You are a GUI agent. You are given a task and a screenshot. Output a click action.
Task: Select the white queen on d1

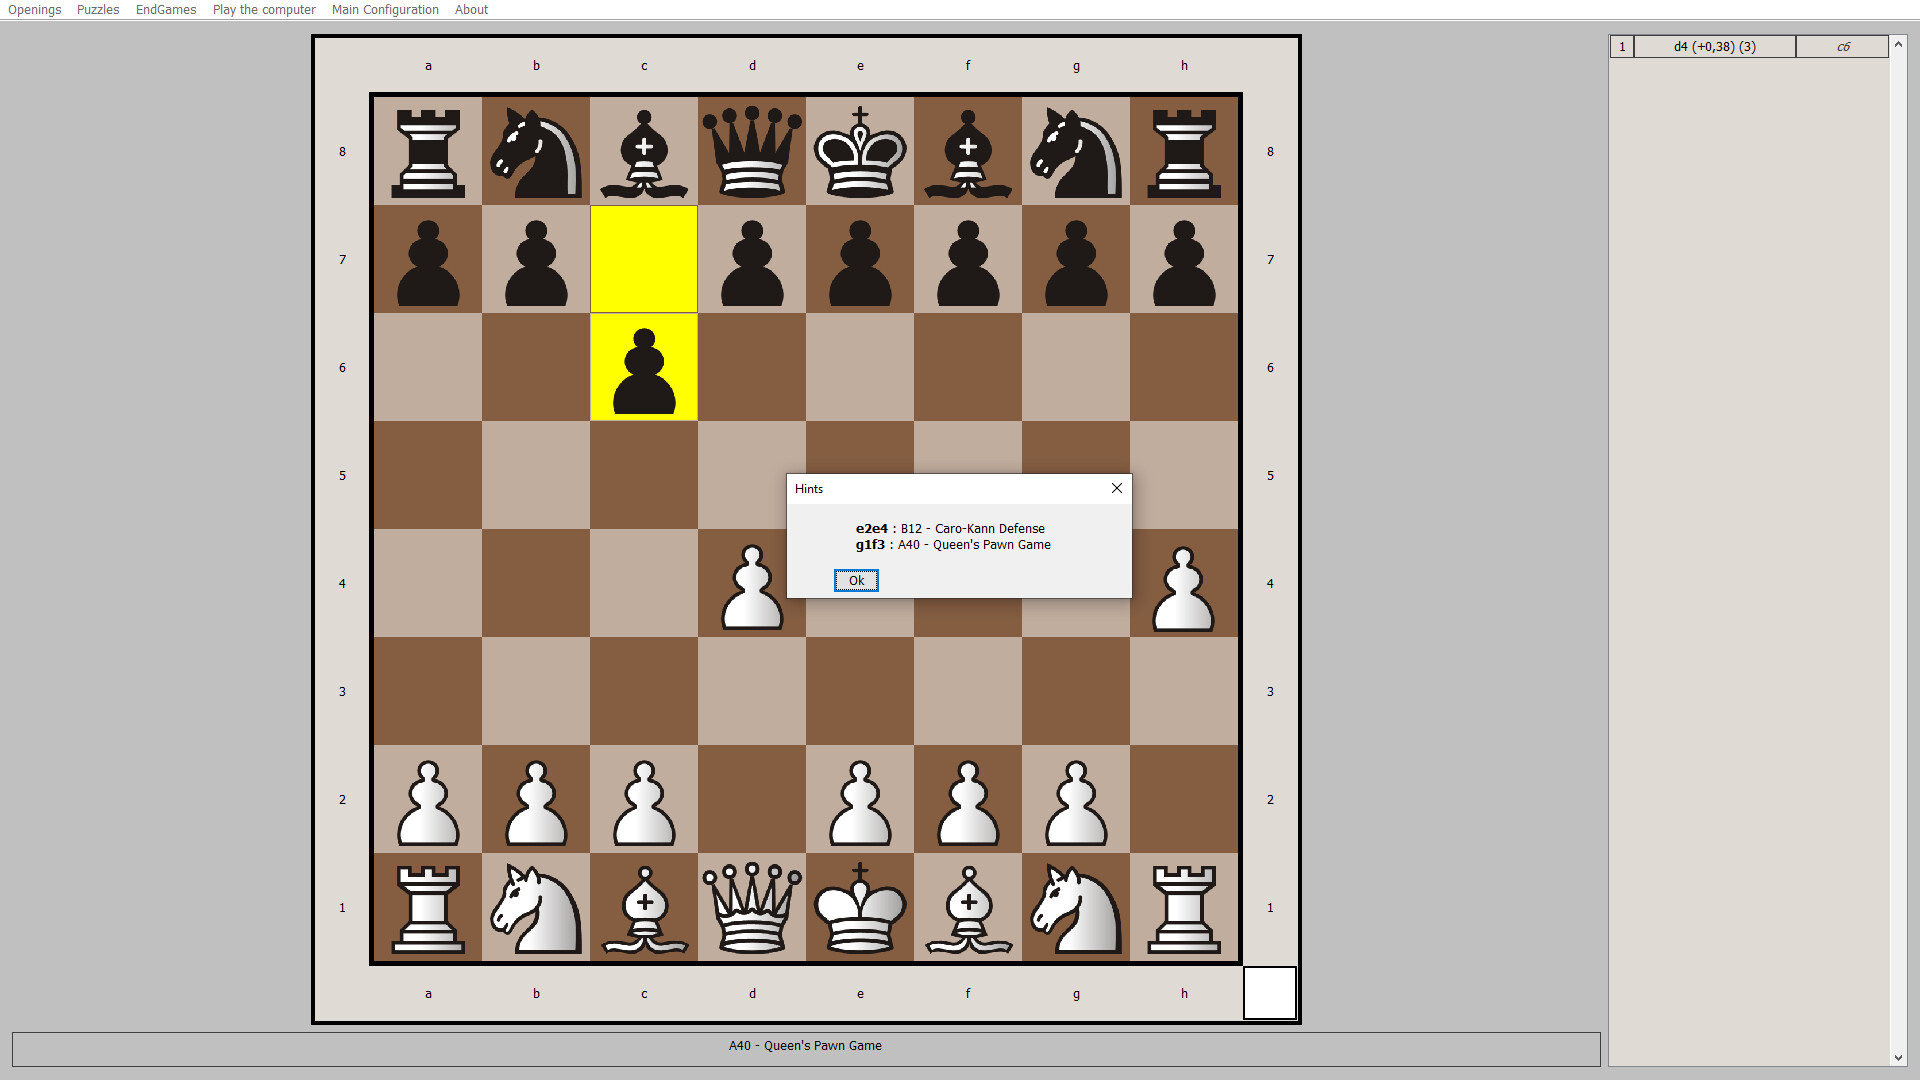point(753,907)
